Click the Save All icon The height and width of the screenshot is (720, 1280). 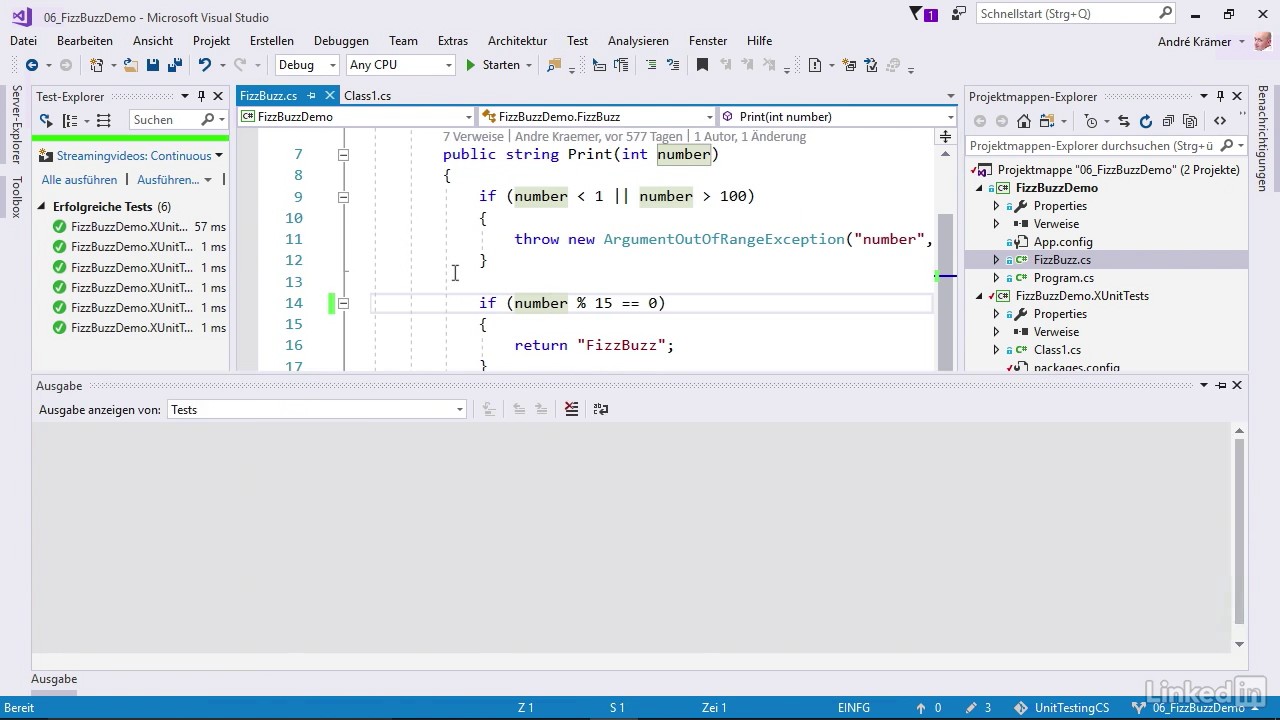pos(175,65)
